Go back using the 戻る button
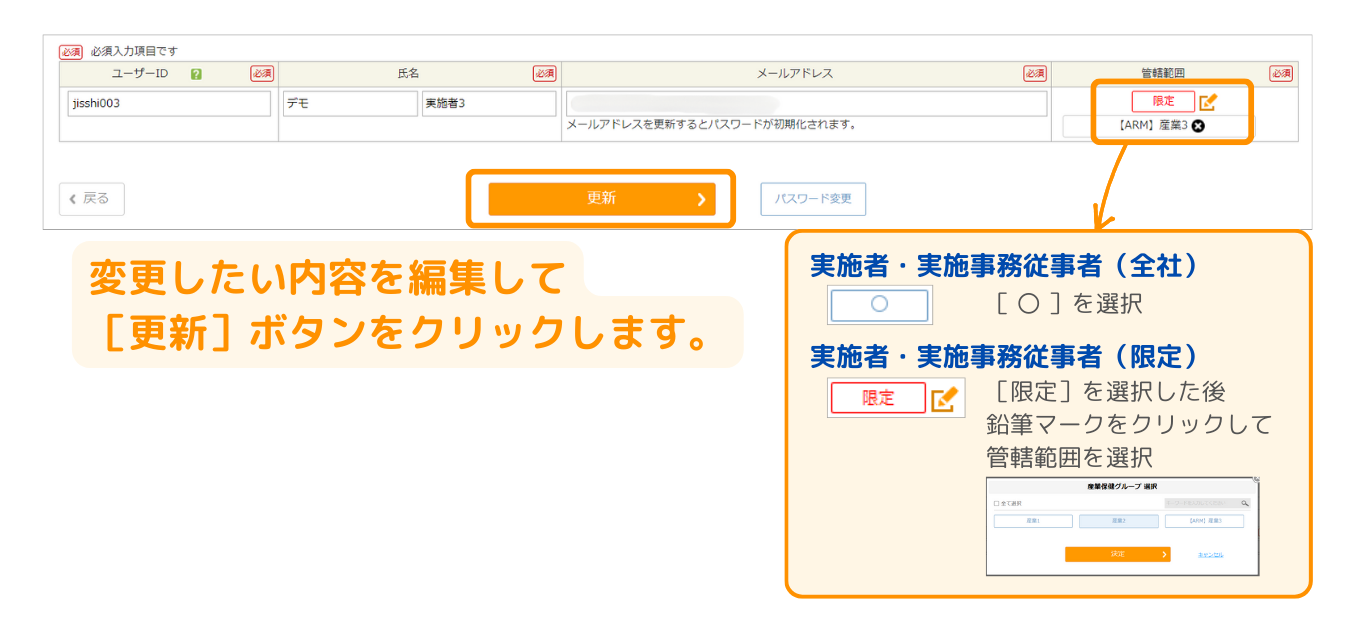The image size is (1366, 626). 91,199
